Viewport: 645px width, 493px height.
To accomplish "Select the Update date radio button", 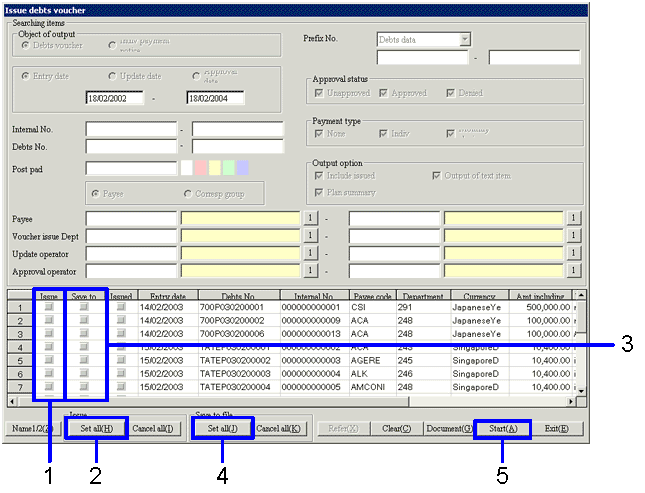I will (x=112, y=77).
